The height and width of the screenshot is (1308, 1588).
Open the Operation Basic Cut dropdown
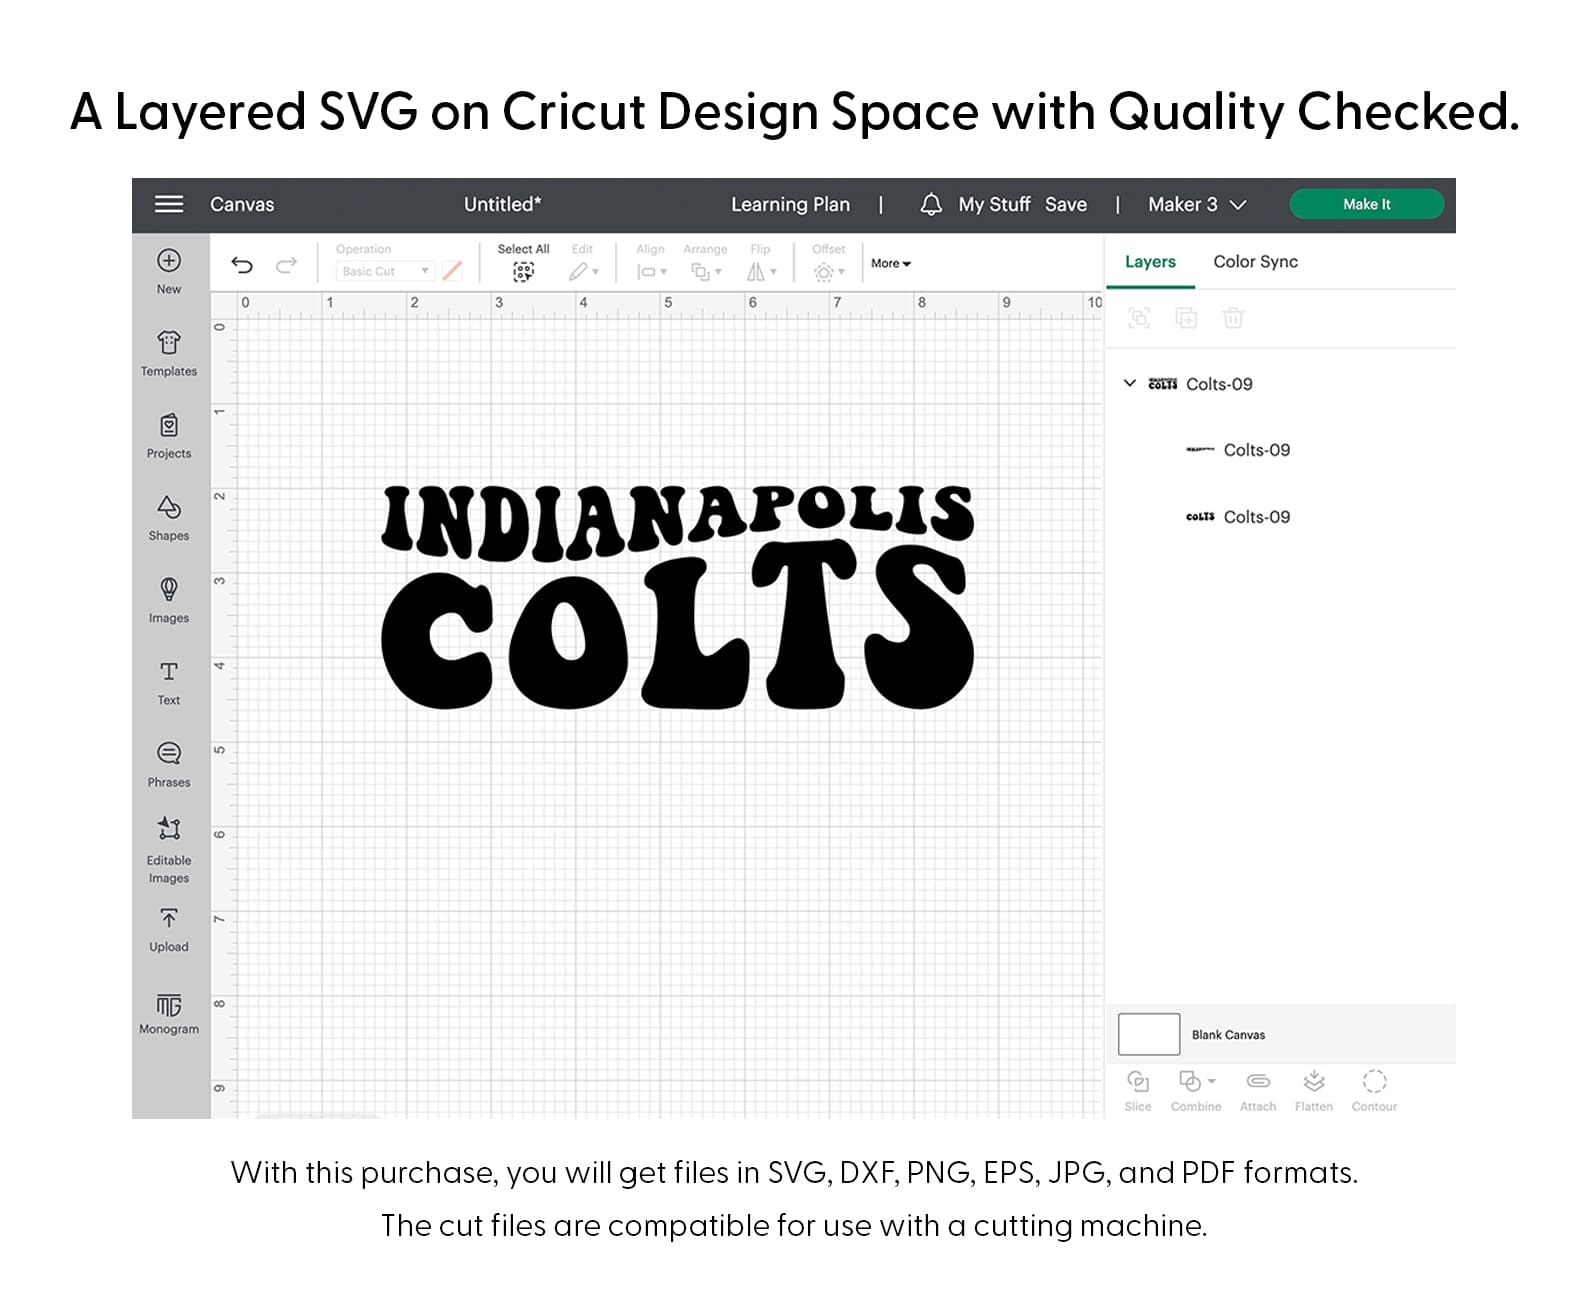[x=385, y=271]
